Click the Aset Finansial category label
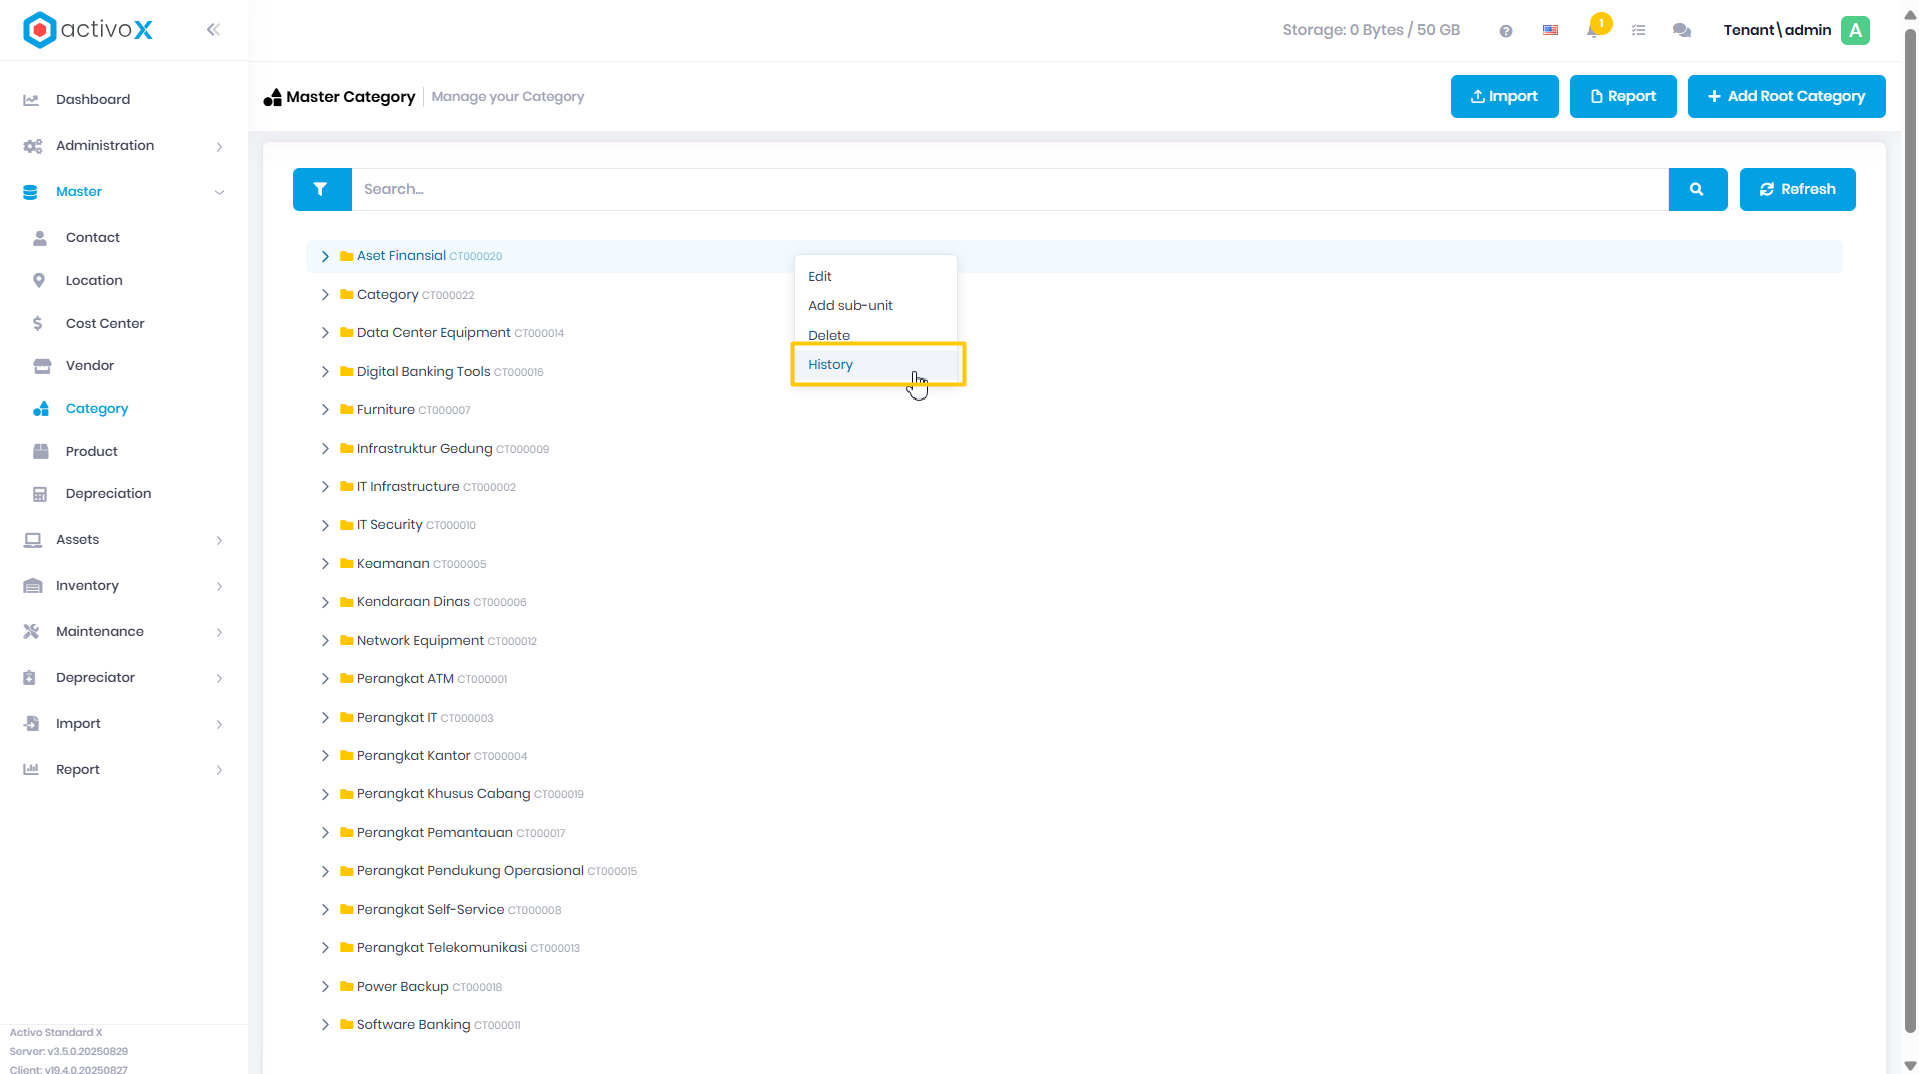Viewport: 1919px width, 1074px height. tap(401, 256)
